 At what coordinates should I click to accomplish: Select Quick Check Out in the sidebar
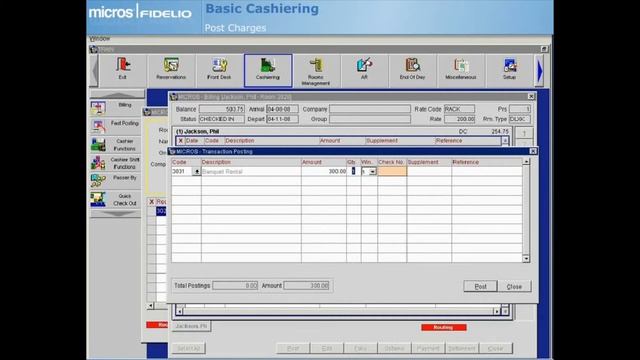(x=116, y=199)
